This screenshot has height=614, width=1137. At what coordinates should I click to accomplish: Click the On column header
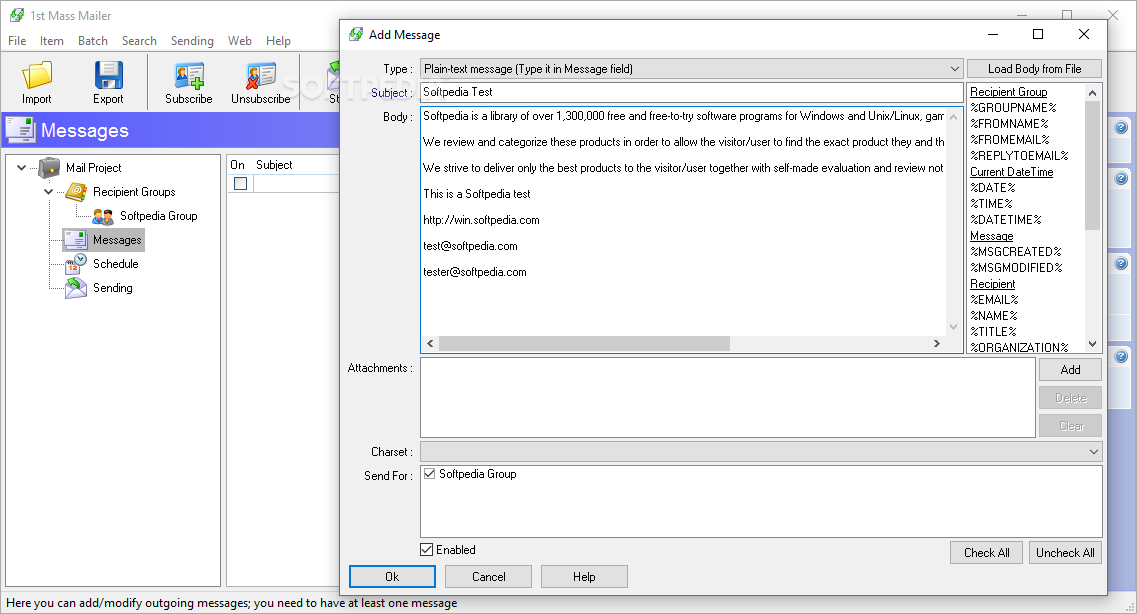point(239,165)
